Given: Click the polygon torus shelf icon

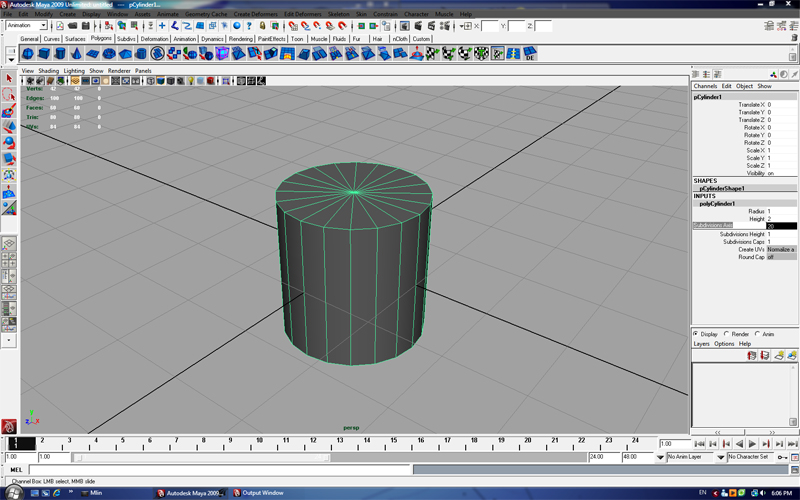Looking at the screenshot, I should pos(110,54).
